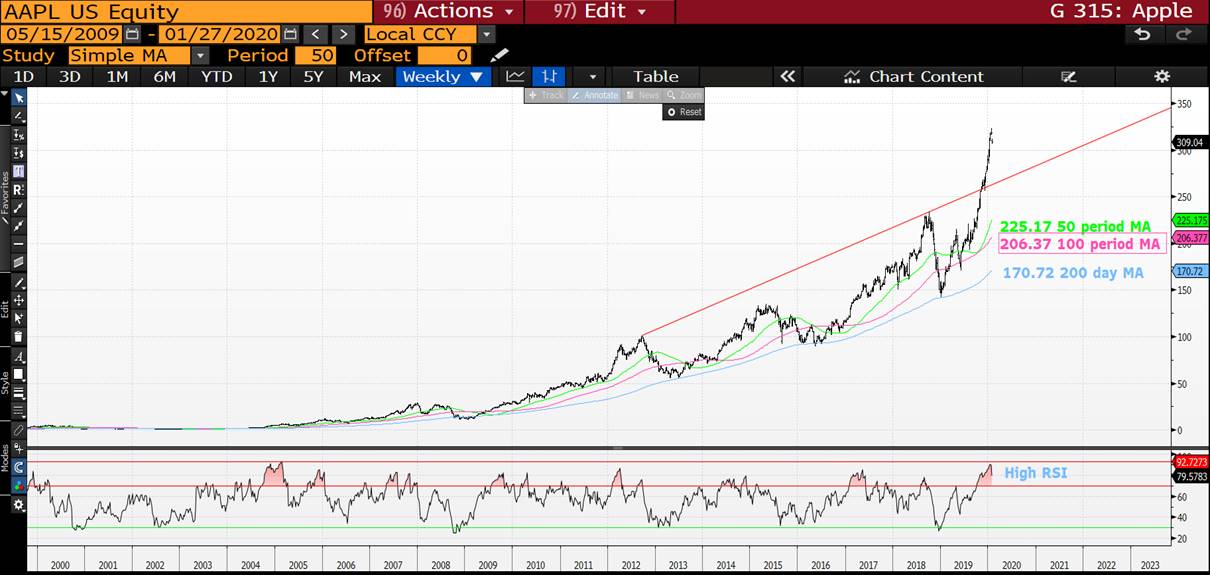Toggle the Zoom mode
Screen dimensions: 1210x575
[x=683, y=95]
